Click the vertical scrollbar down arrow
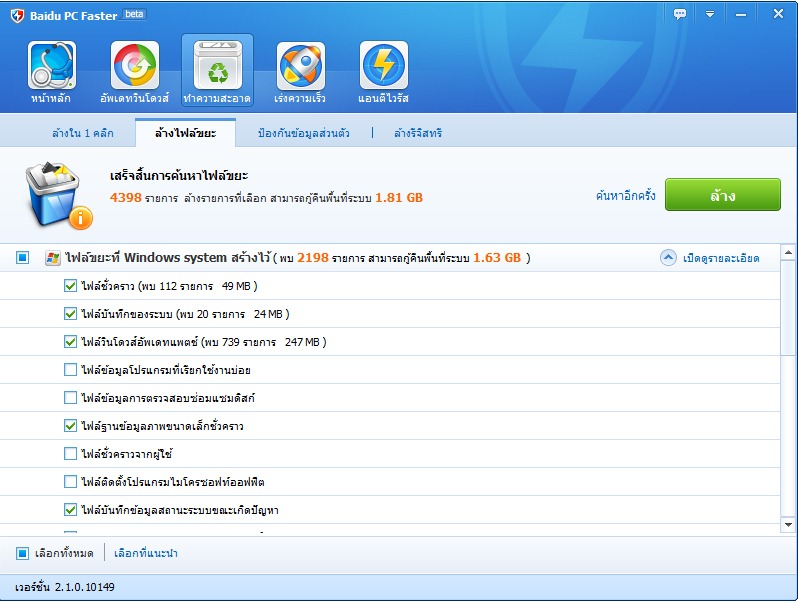This screenshot has width=798, height=603. point(789,524)
